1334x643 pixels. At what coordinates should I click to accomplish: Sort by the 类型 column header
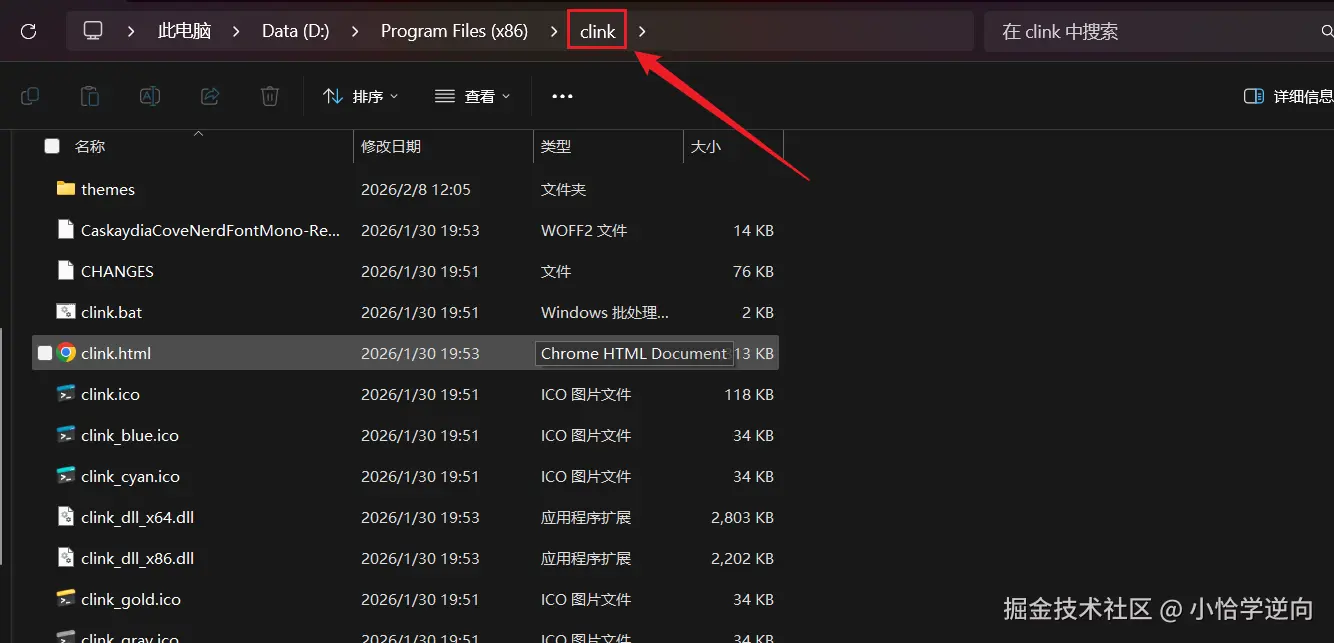pyautogui.click(x=556, y=146)
